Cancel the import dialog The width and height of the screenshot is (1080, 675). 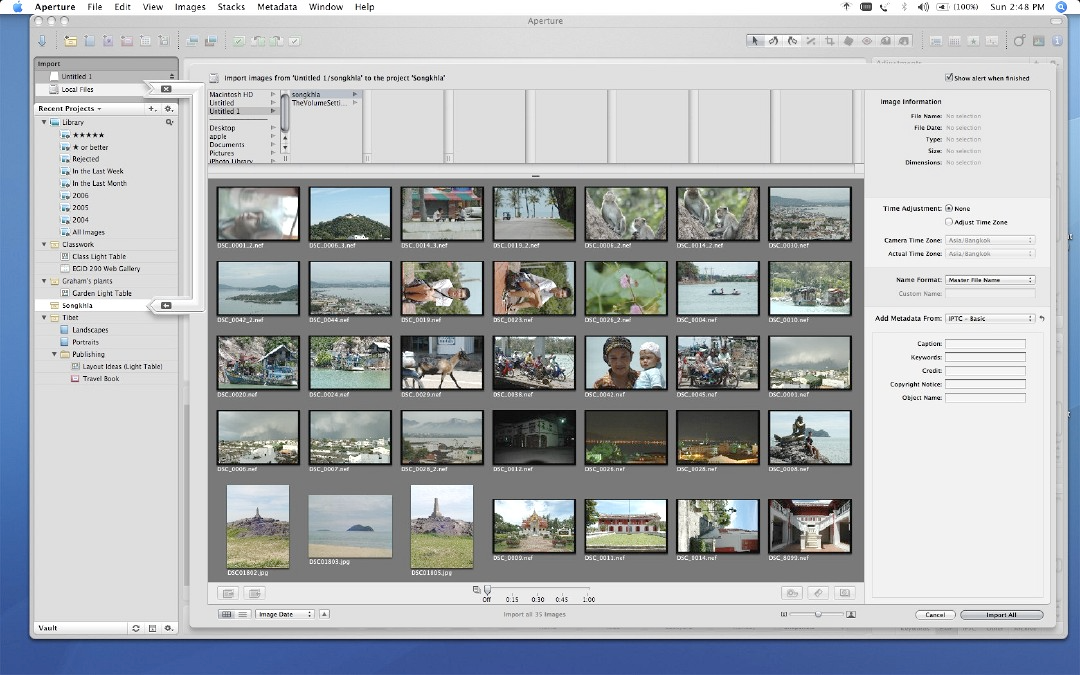[x=934, y=615]
